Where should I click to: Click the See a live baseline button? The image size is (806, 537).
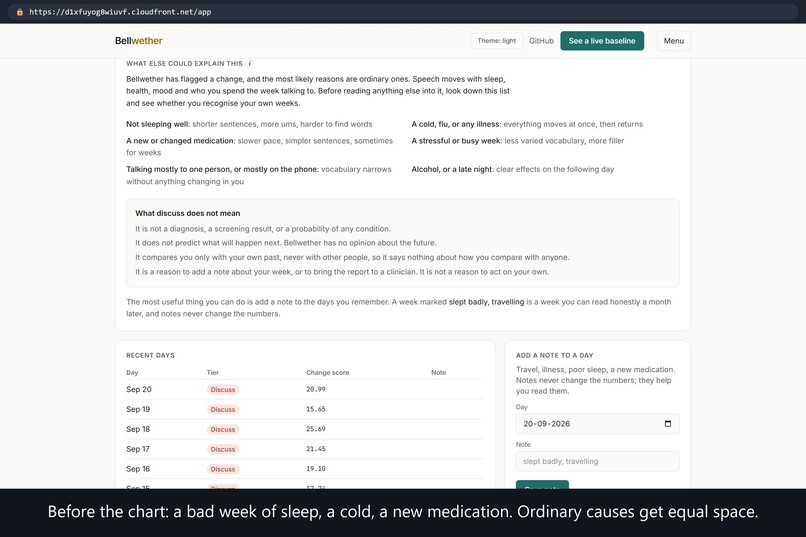pyautogui.click(x=602, y=41)
